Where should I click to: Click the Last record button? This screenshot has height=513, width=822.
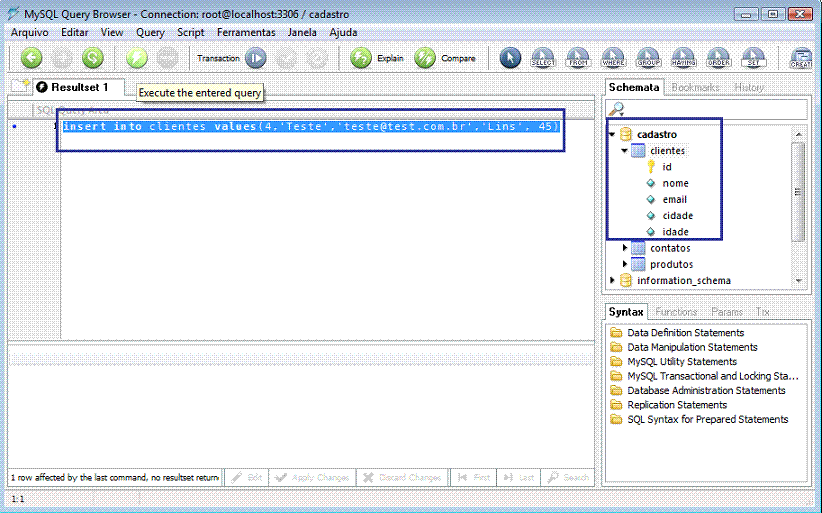pos(518,477)
